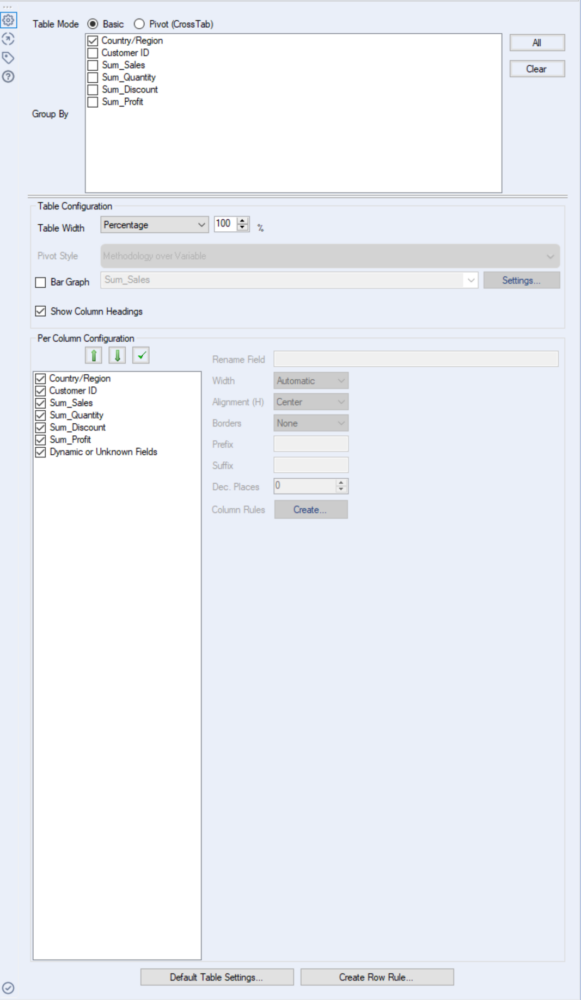The image size is (581, 1000).
Task: Increase table width percentage stepper
Action: (x=243, y=221)
